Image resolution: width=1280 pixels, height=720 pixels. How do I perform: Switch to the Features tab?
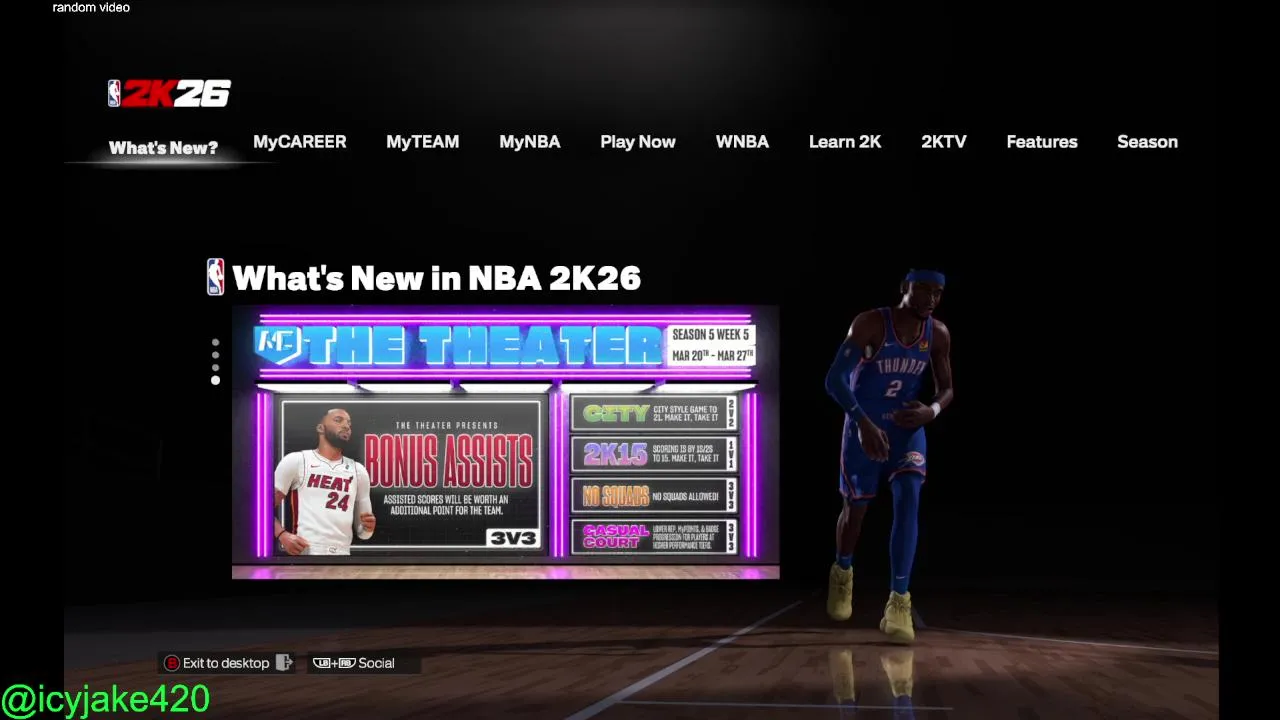[x=1042, y=142]
